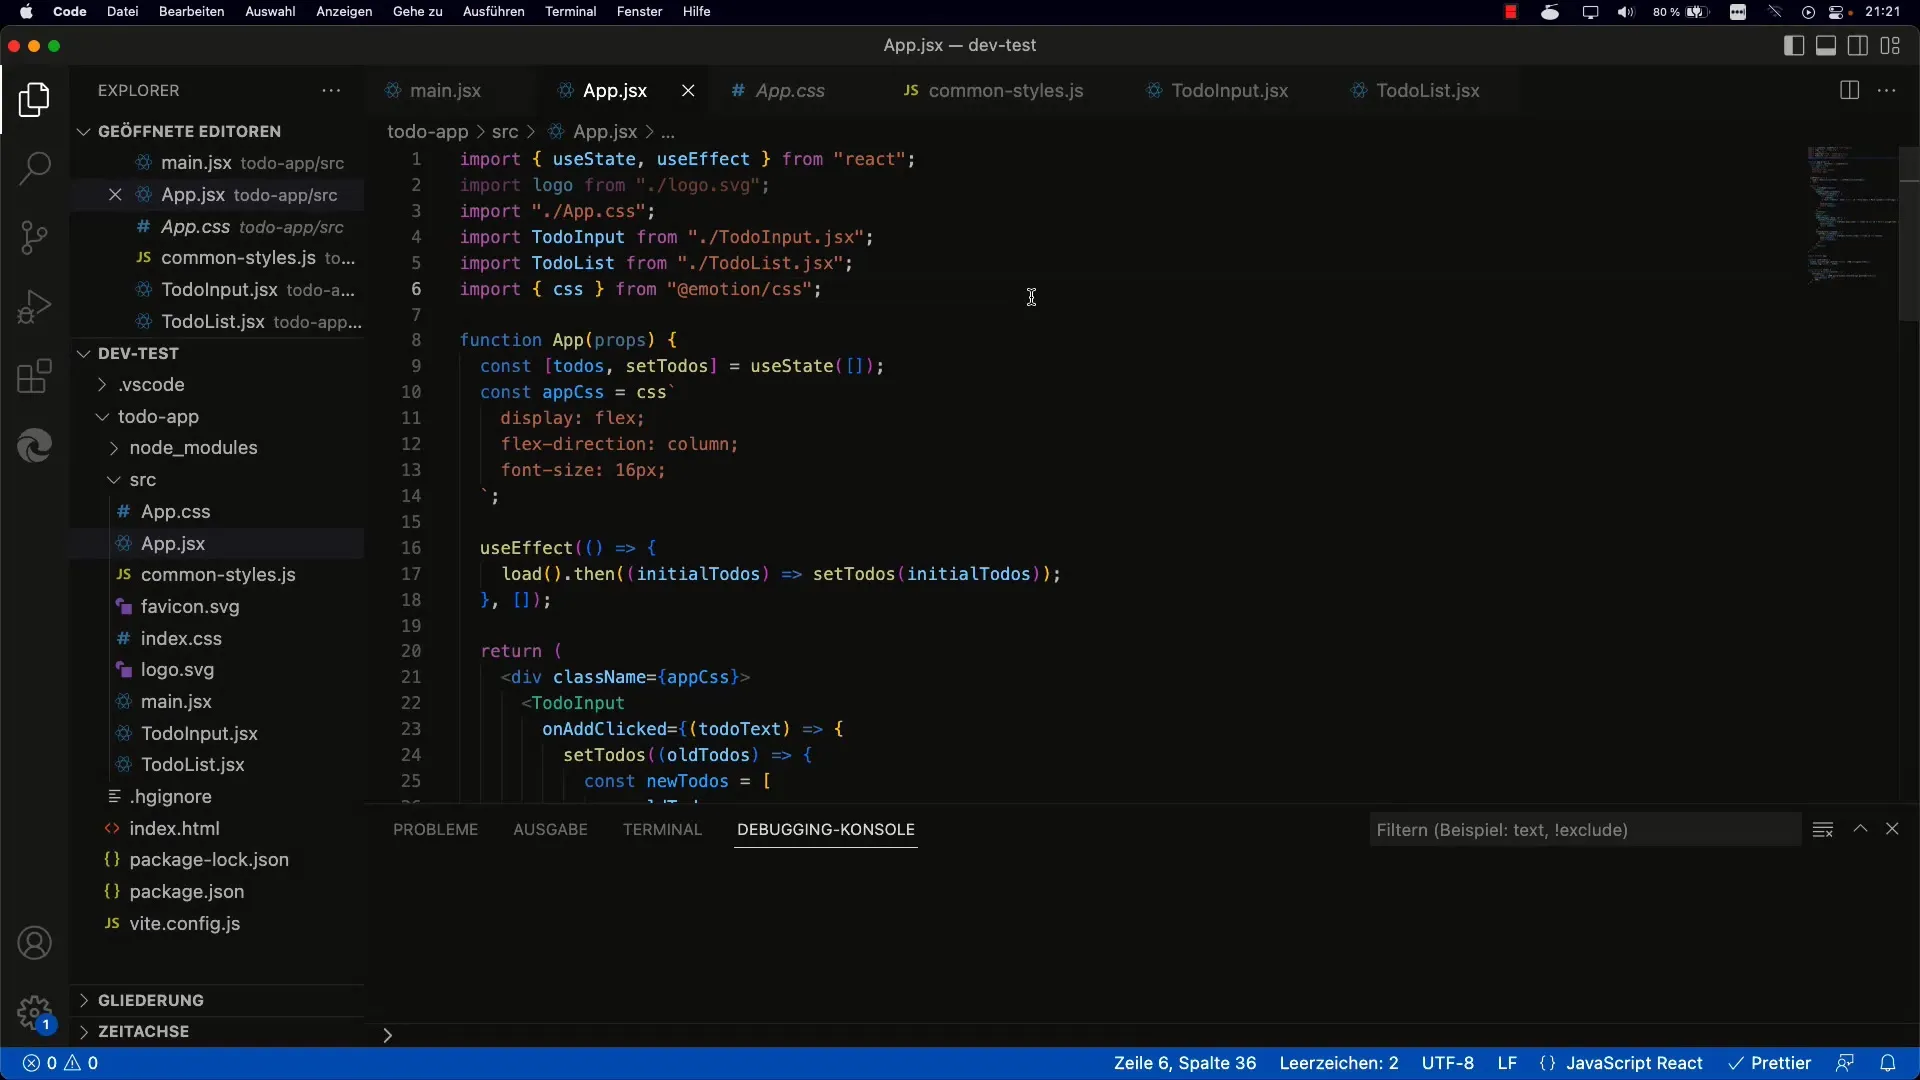
Task: Click the src breadcrumb segment
Action: [505, 131]
